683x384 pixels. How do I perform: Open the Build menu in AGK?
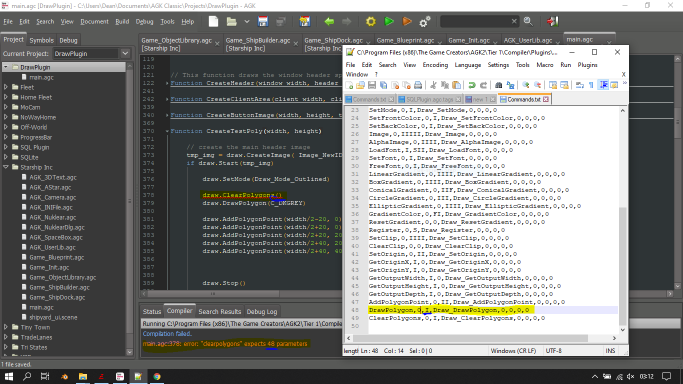point(122,21)
